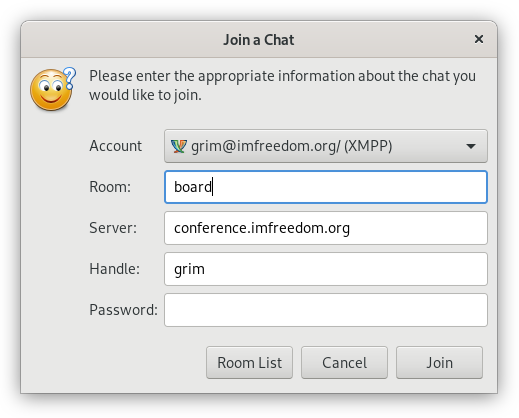Open the grim@imfreedom.org/ (XMPP) account selector
The width and height of the screenshot is (519, 418).
(326, 146)
